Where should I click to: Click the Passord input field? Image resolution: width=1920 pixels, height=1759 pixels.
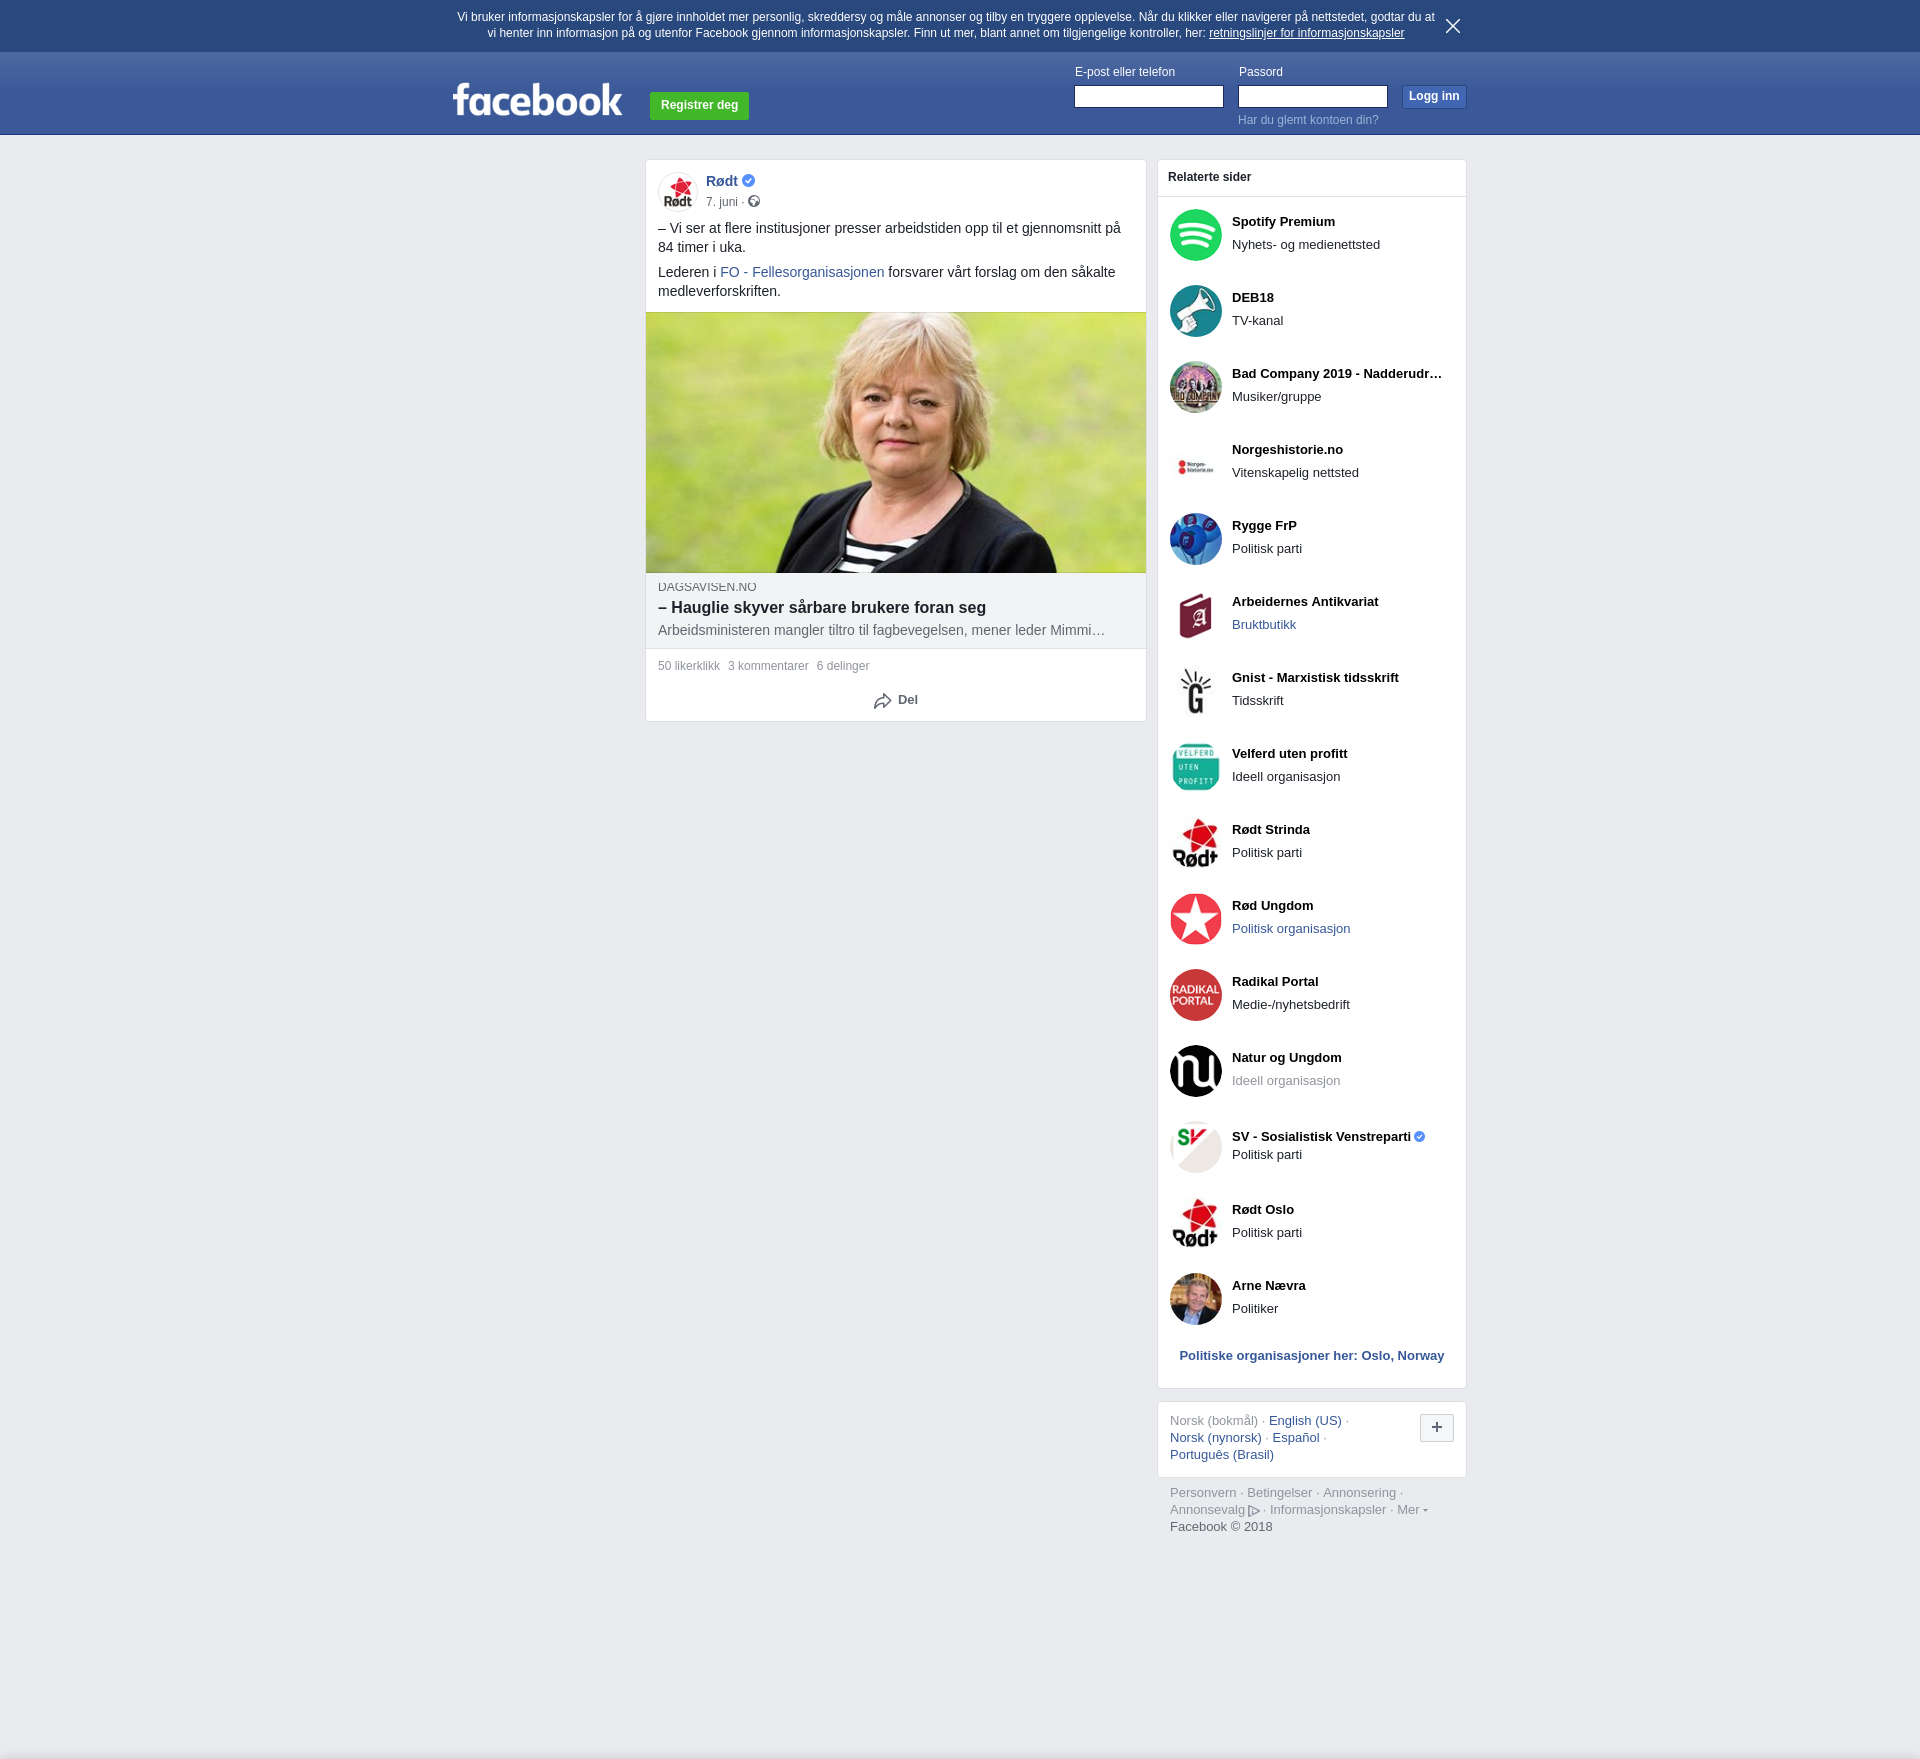[x=1312, y=97]
